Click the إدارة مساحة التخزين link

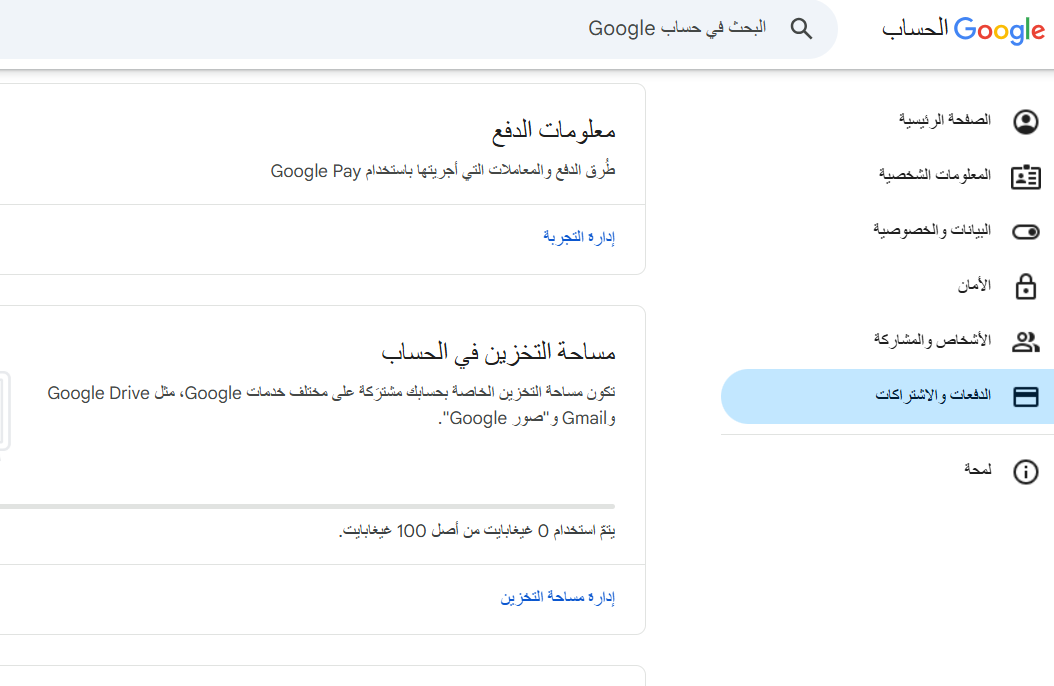(x=557, y=597)
